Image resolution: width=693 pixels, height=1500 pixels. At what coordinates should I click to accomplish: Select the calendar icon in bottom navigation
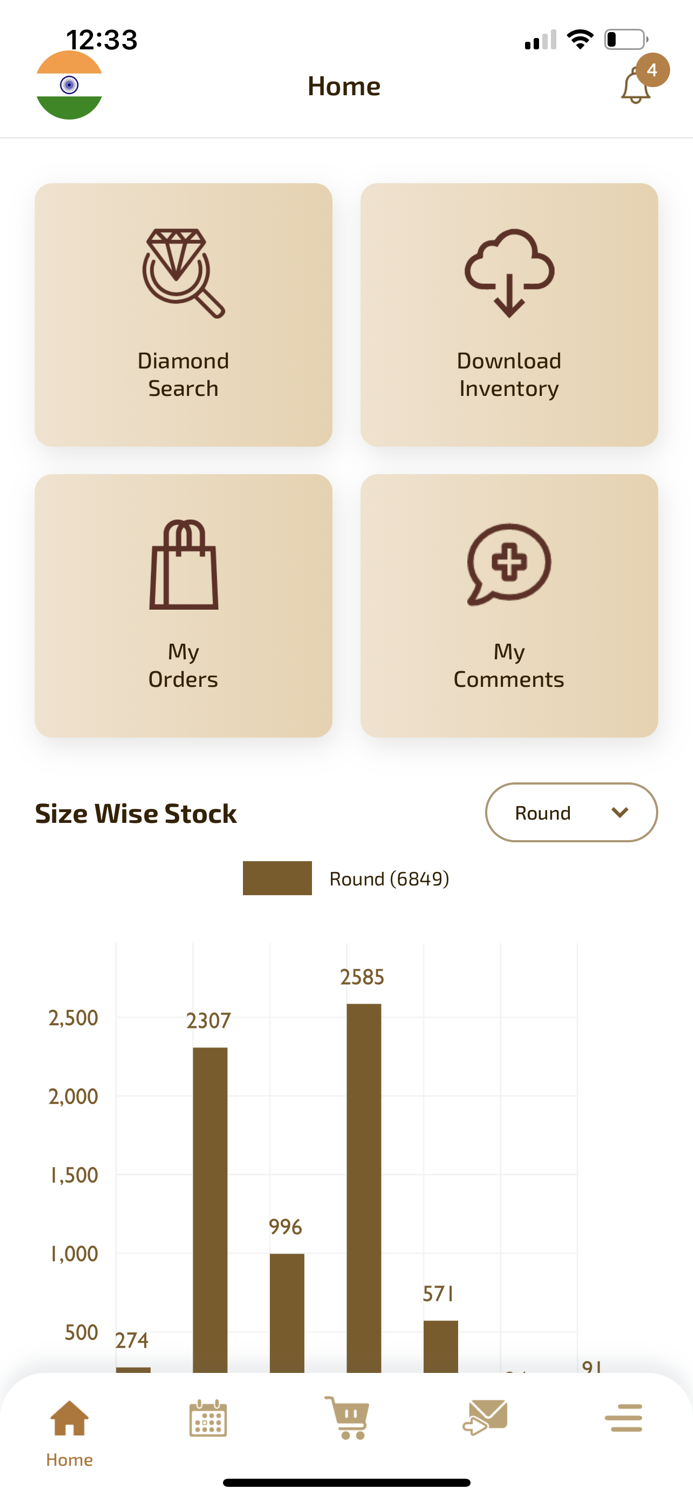click(207, 1418)
